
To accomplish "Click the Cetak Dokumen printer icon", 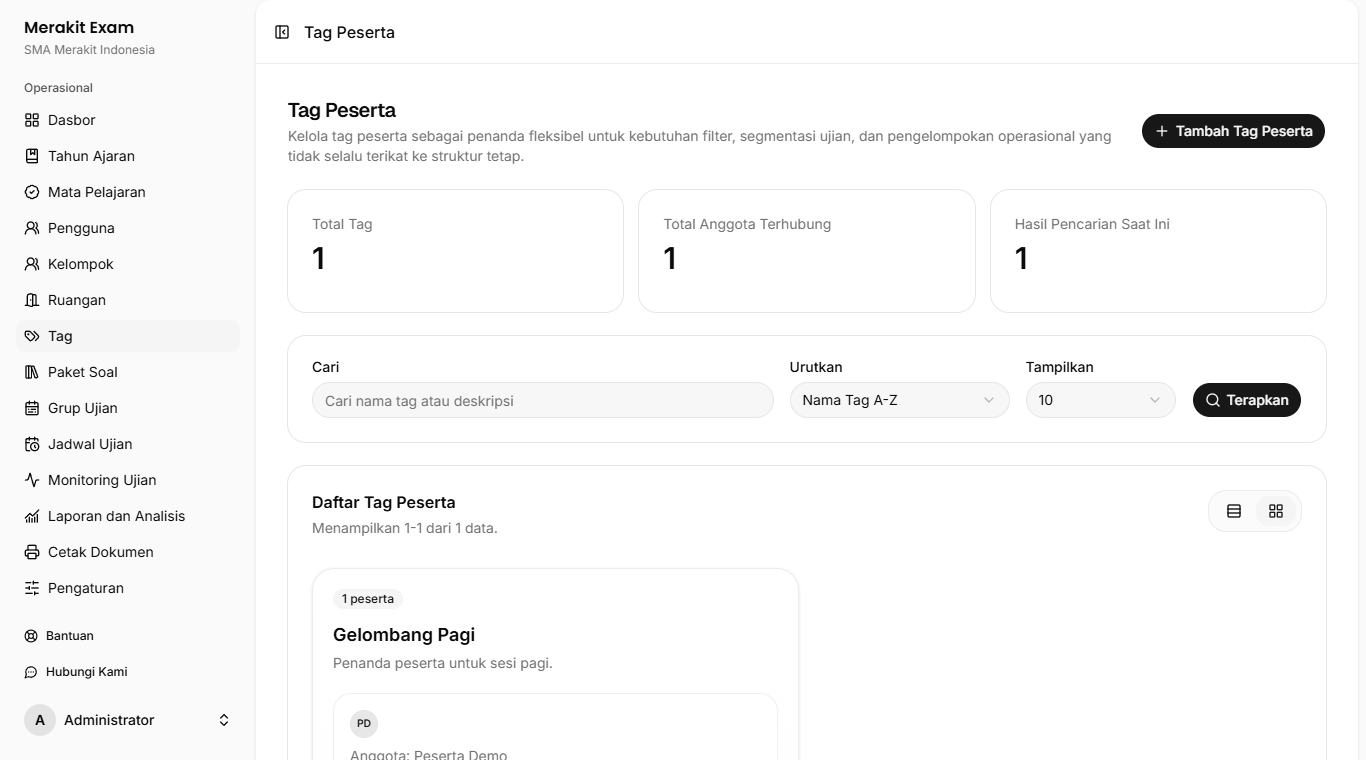I will click(x=32, y=552).
